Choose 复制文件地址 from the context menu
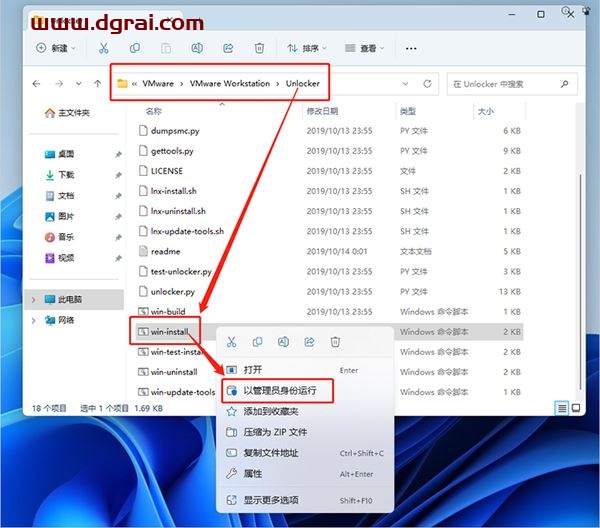 pos(305,453)
